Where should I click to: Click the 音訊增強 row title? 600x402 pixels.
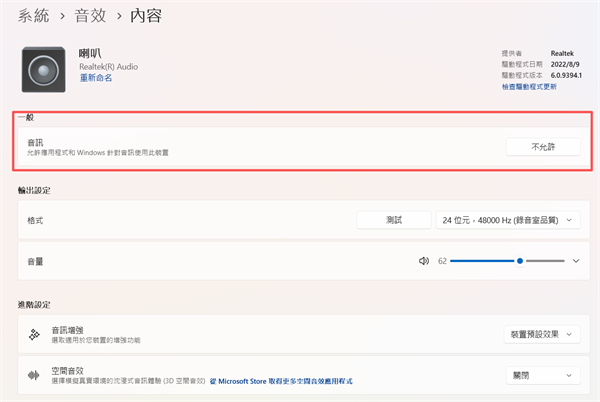click(67, 329)
